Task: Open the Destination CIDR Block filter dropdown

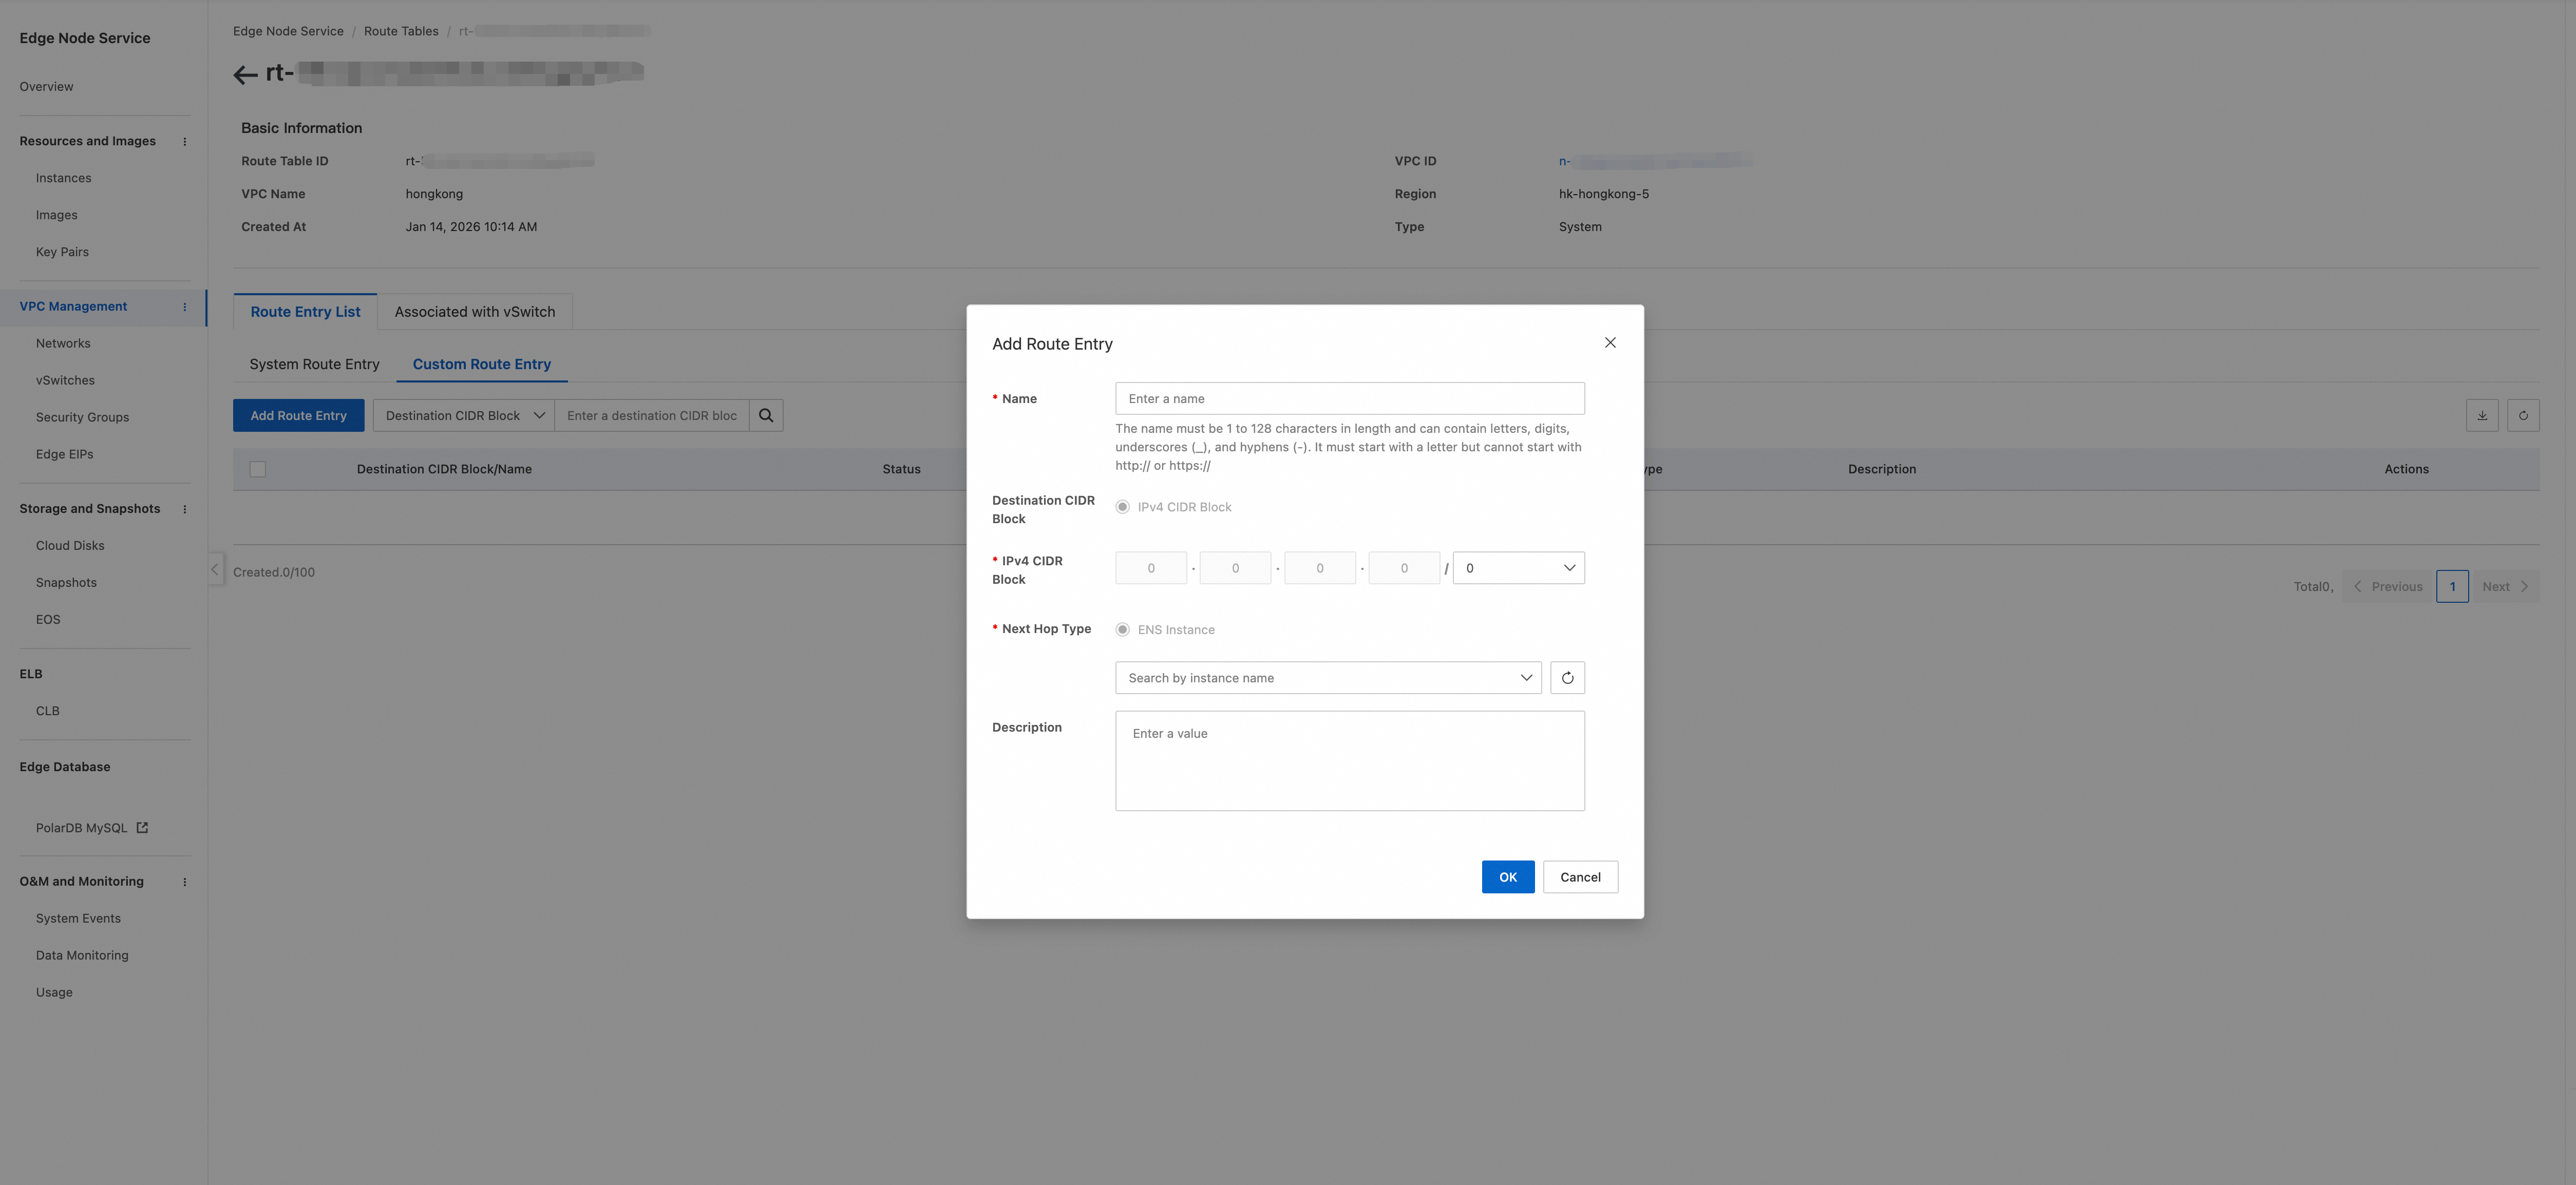Action: point(464,416)
